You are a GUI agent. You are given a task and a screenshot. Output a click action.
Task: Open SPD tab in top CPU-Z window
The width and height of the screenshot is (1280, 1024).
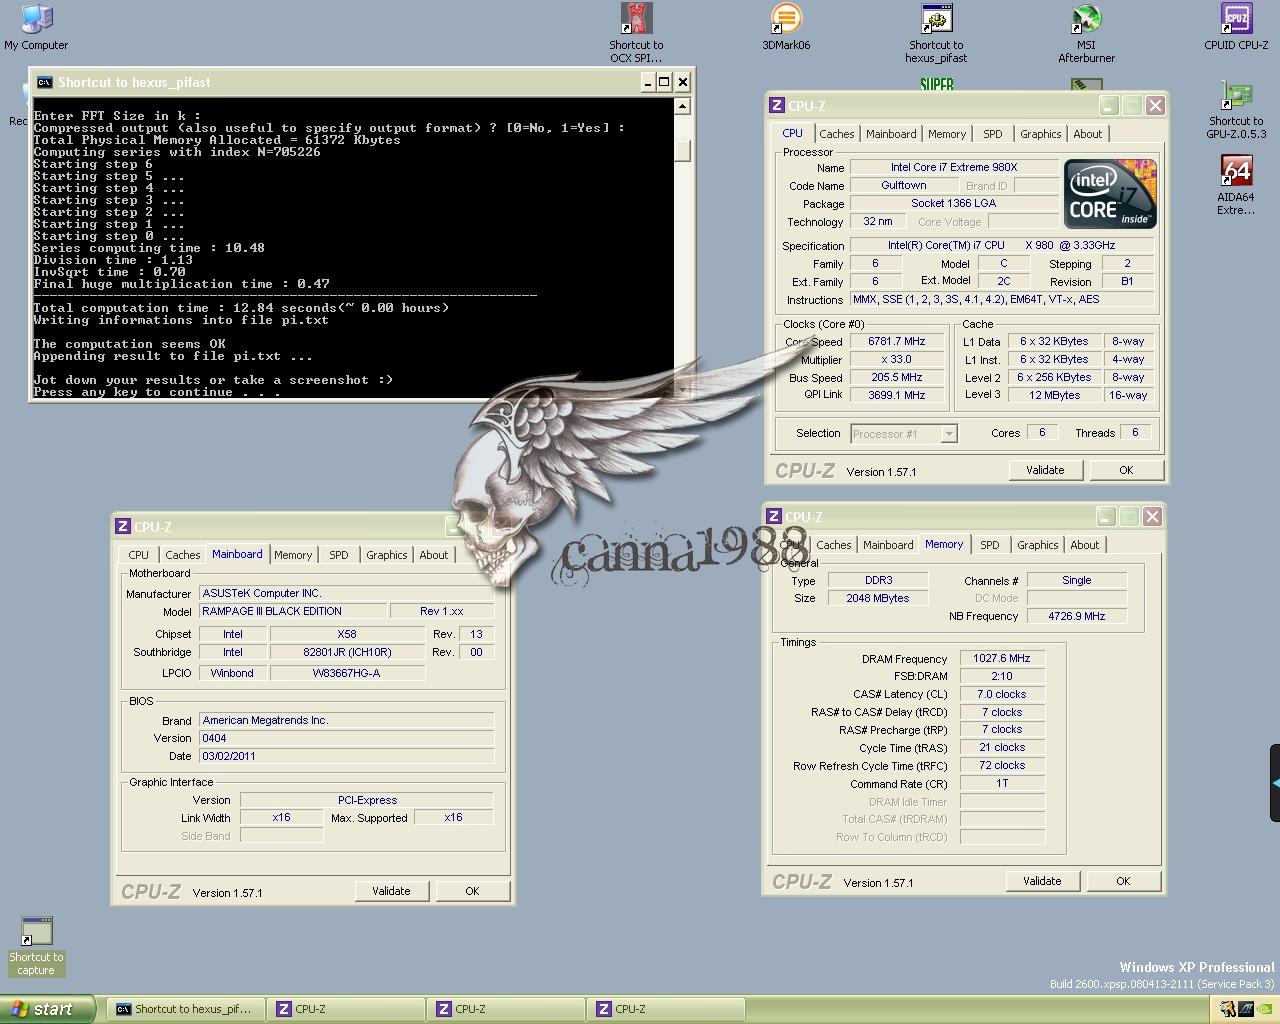tap(992, 134)
